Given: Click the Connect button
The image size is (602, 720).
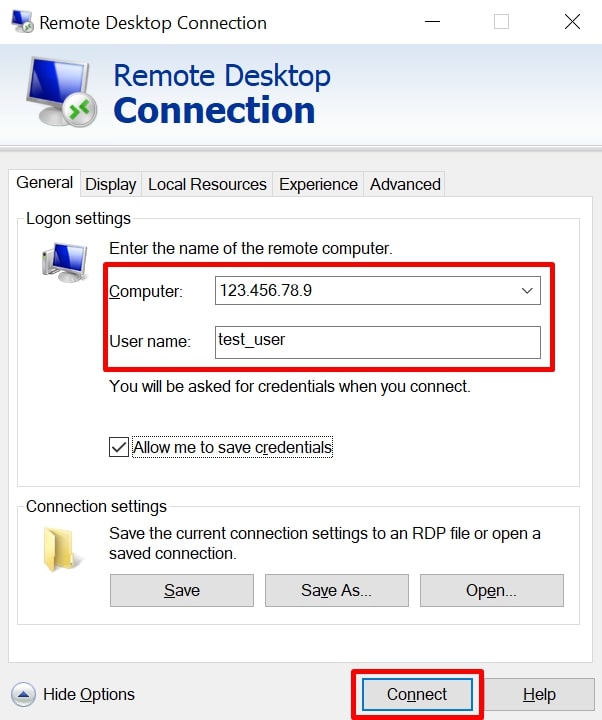Looking at the screenshot, I should tap(417, 694).
